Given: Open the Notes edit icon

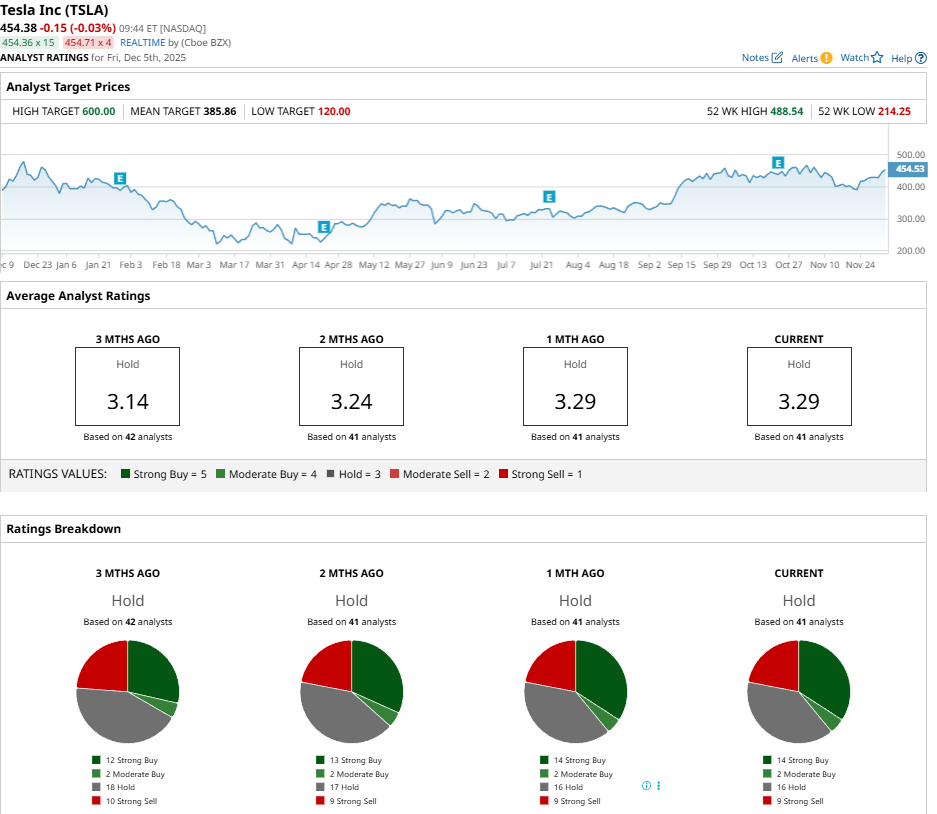Looking at the screenshot, I should 777,57.
